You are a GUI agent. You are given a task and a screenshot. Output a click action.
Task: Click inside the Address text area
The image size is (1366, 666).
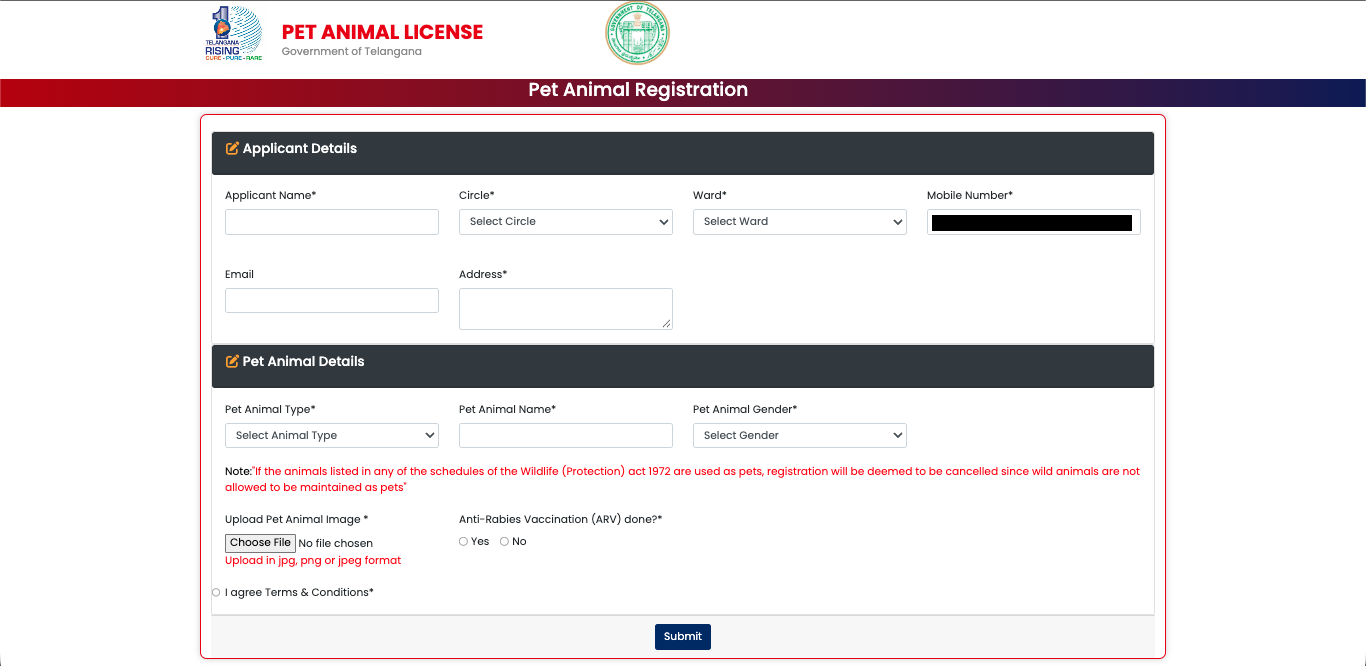point(566,309)
